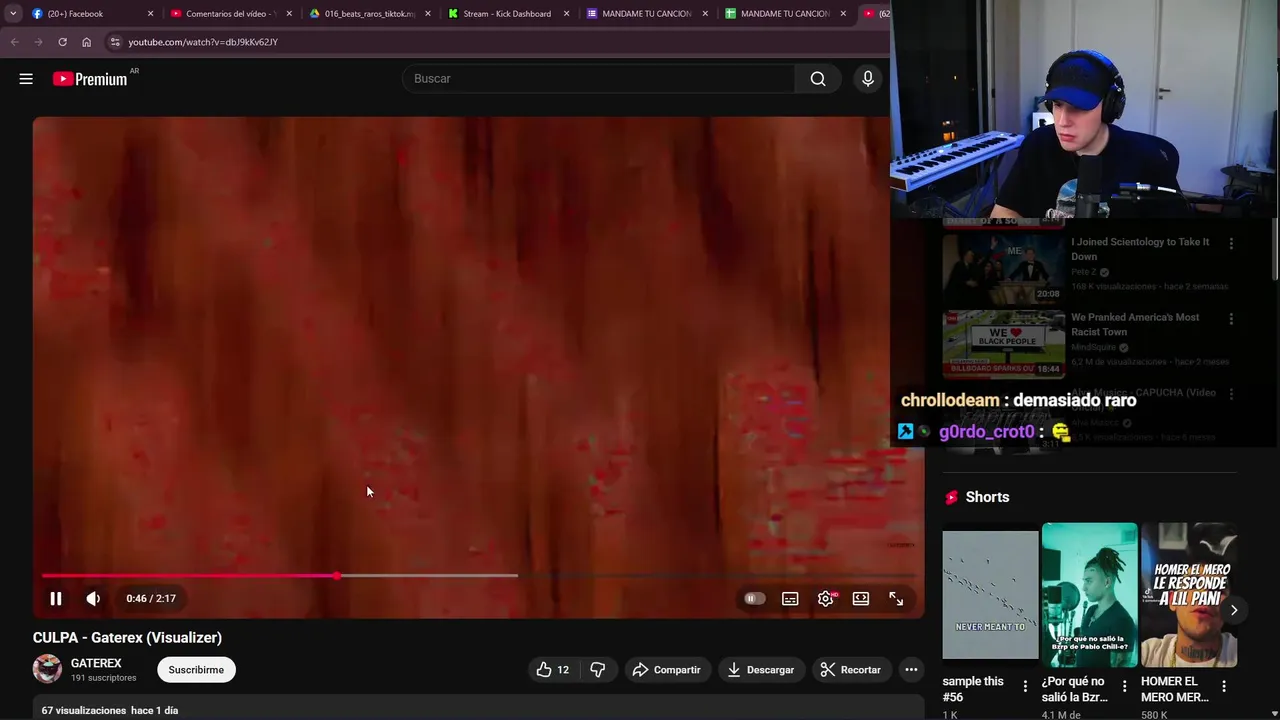Open options for HOMER EL MERO short
Screen dimensions: 1280x720
1224,686
